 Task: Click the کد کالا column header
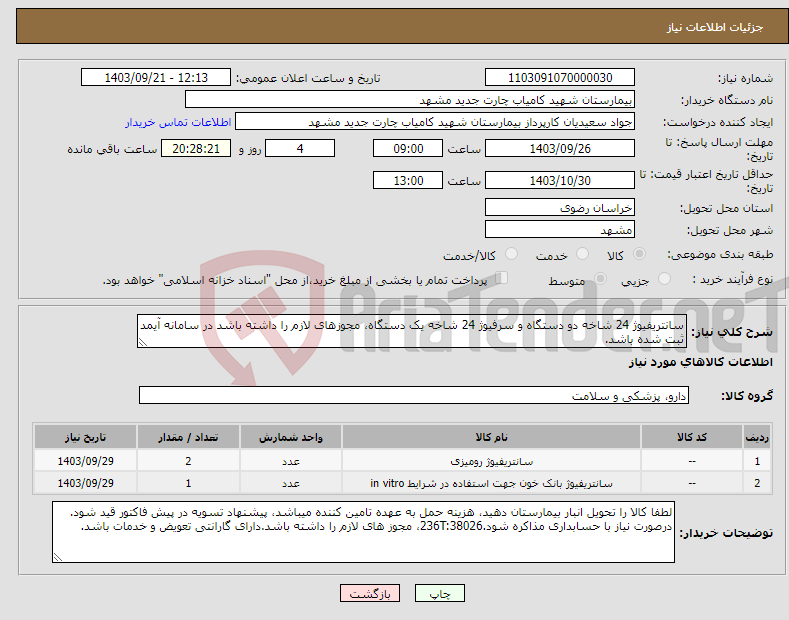click(x=692, y=437)
